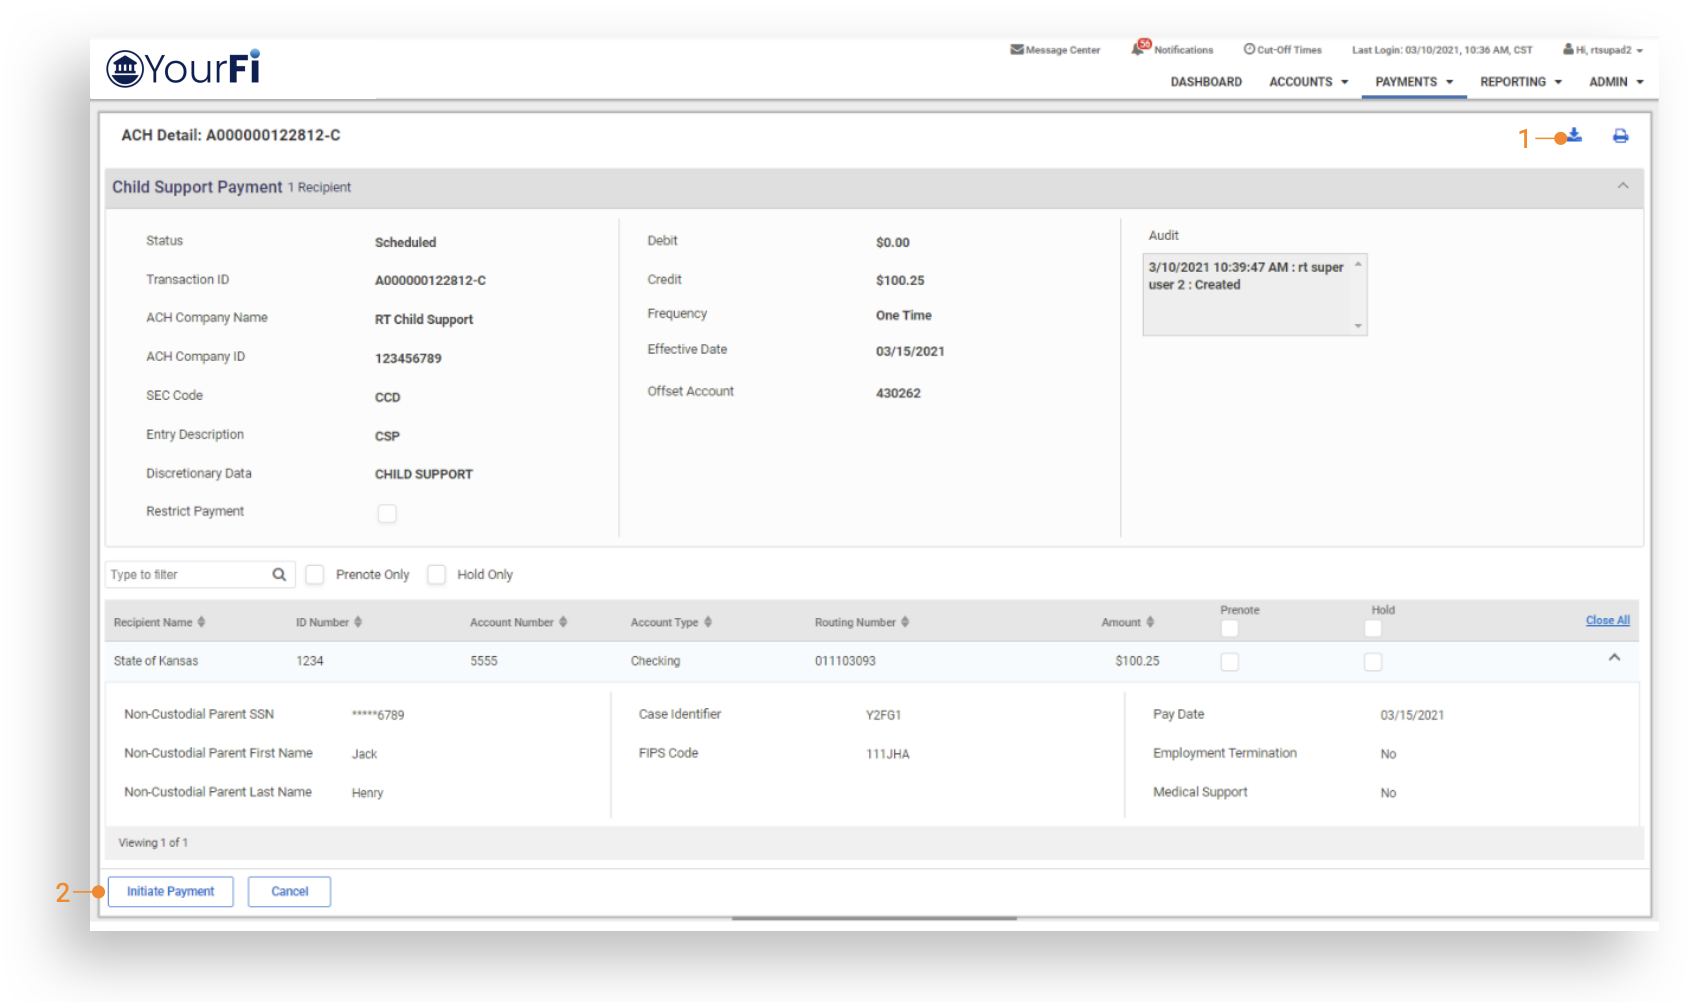Sort by Amount column

(x=1150, y=622)
